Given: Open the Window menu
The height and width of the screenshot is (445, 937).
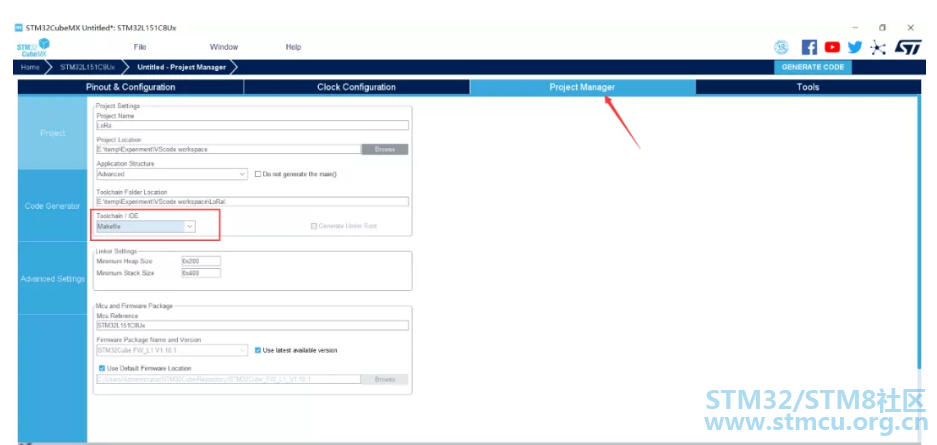Looking at the screenshot, I should tap(223, 47).
